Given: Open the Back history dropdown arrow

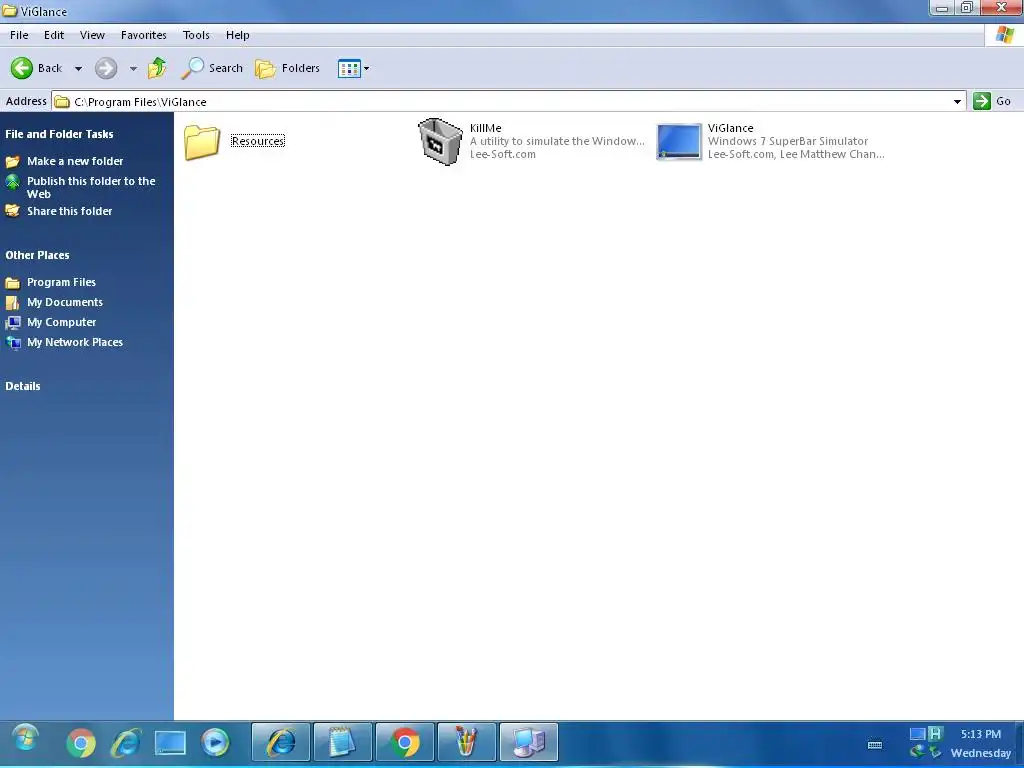Looking at the screenshot, I should pos(78,68).
